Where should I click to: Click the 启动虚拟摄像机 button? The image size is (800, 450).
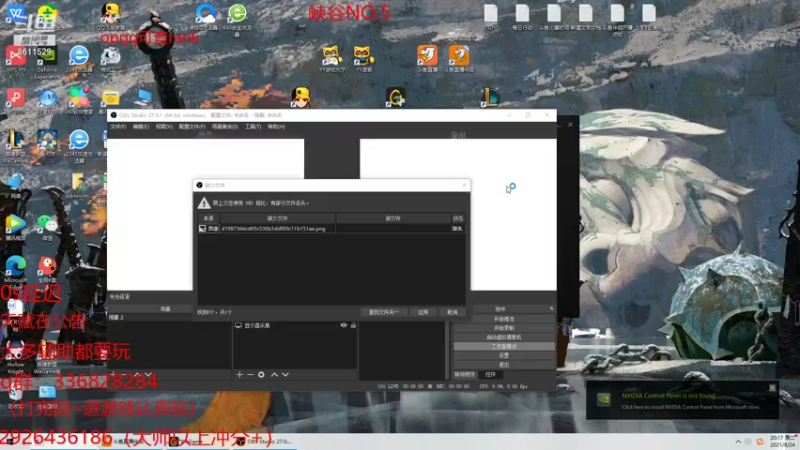(504, 337)
